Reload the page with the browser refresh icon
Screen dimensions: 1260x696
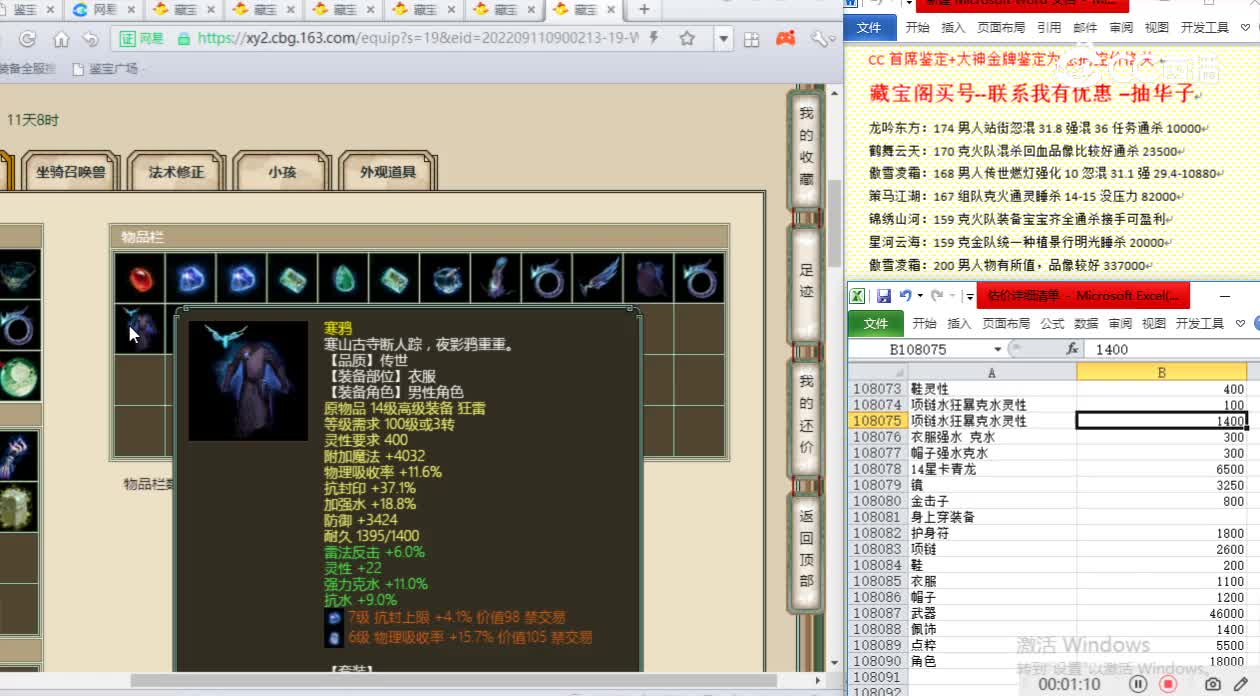28,39
